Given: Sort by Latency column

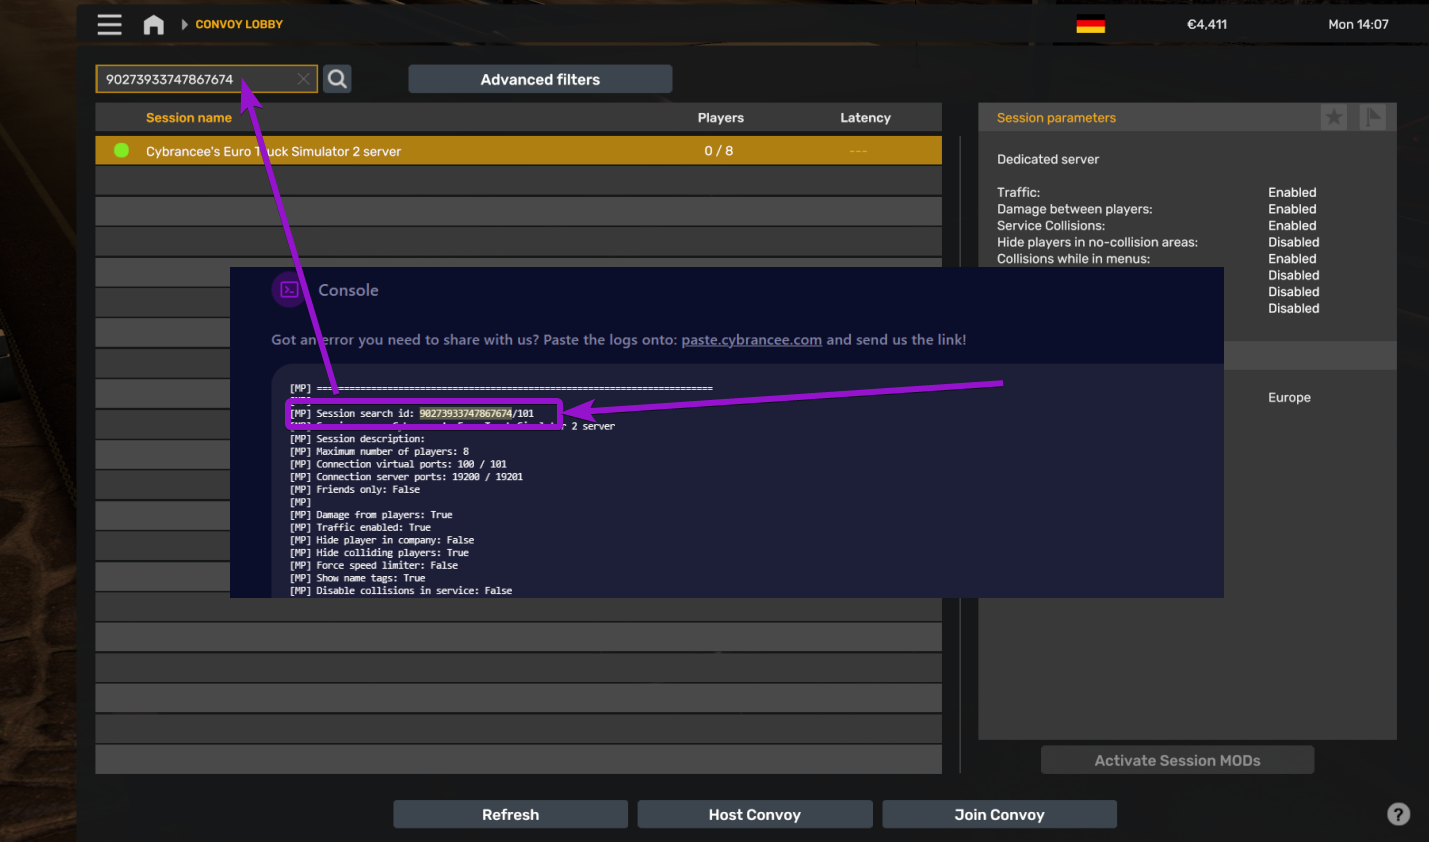Looking at the screenshot, I should [x=865, y=118].
